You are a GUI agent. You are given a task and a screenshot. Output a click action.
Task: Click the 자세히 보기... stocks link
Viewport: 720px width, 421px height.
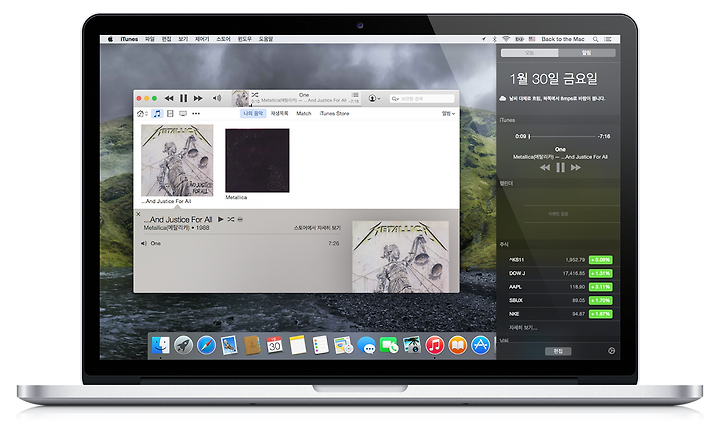coord(523,327)
